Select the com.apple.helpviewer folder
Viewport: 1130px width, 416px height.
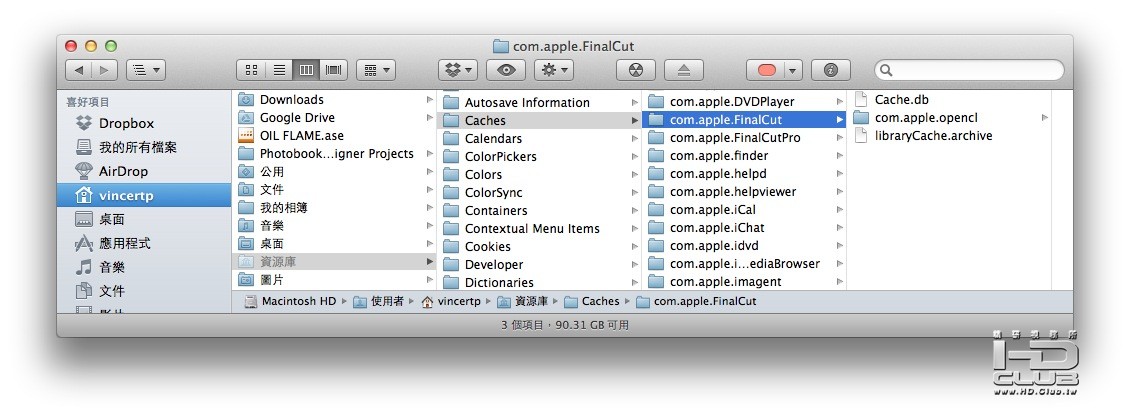click(744, 192)
